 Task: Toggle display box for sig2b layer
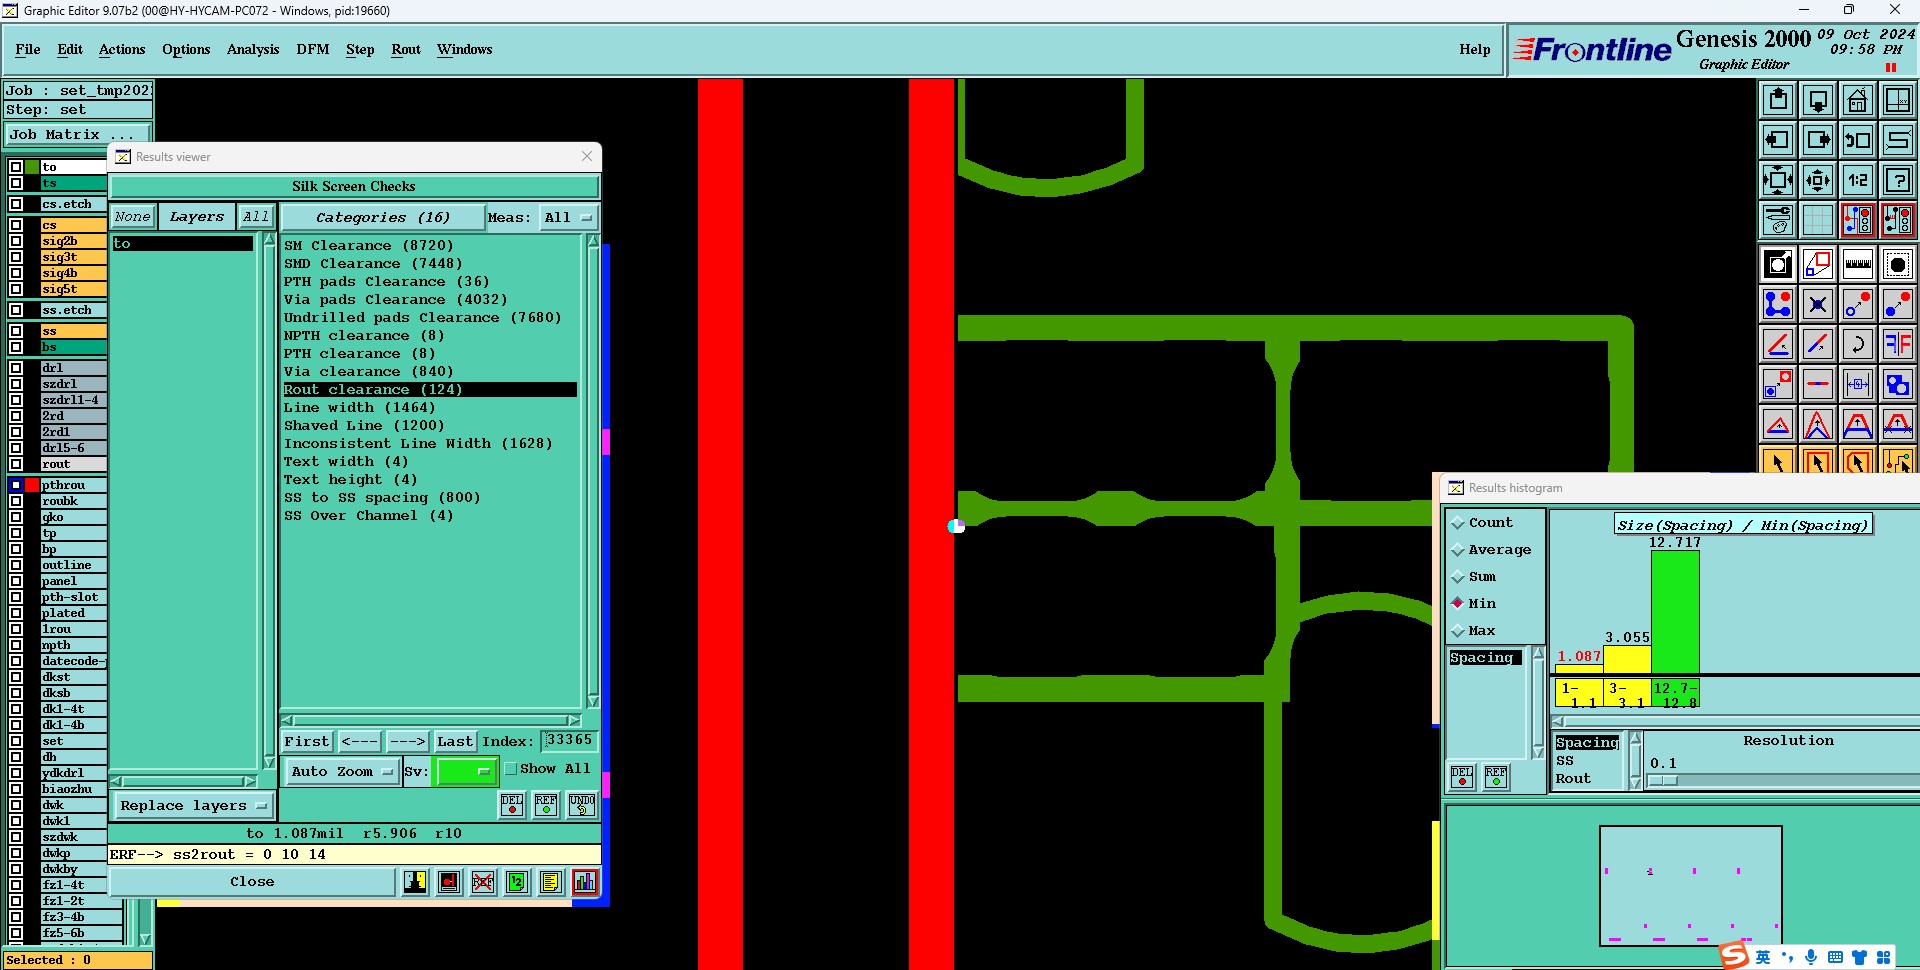tap(16, 241)
